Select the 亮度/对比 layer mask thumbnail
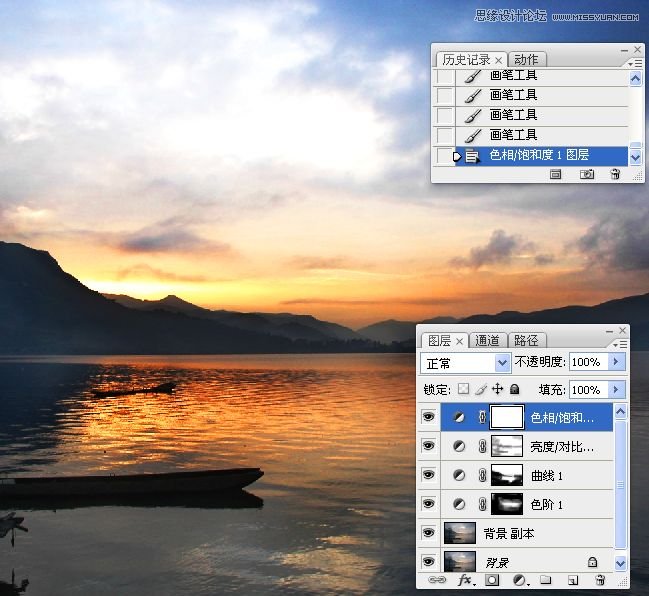 (509, 446)
